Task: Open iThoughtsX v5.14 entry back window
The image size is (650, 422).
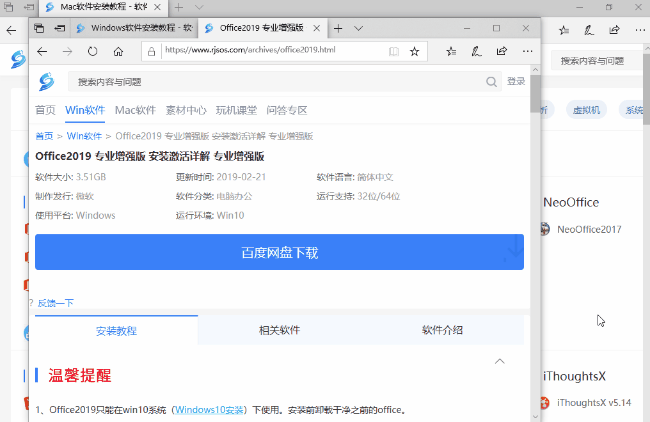Action: tap(594, 403)
